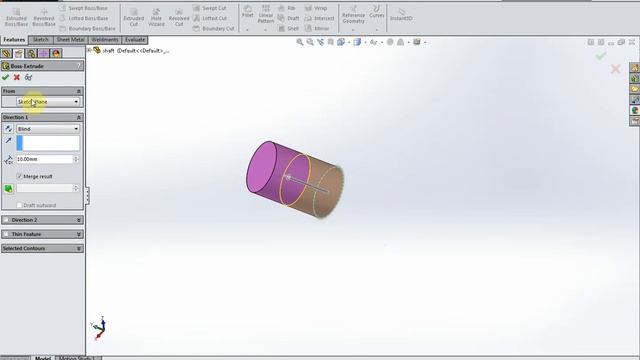Image resolution: width=640 pixels, height=360 pixels.
Task: Click the viewport green confirm checkmark
Action: [x=600, y=56]
